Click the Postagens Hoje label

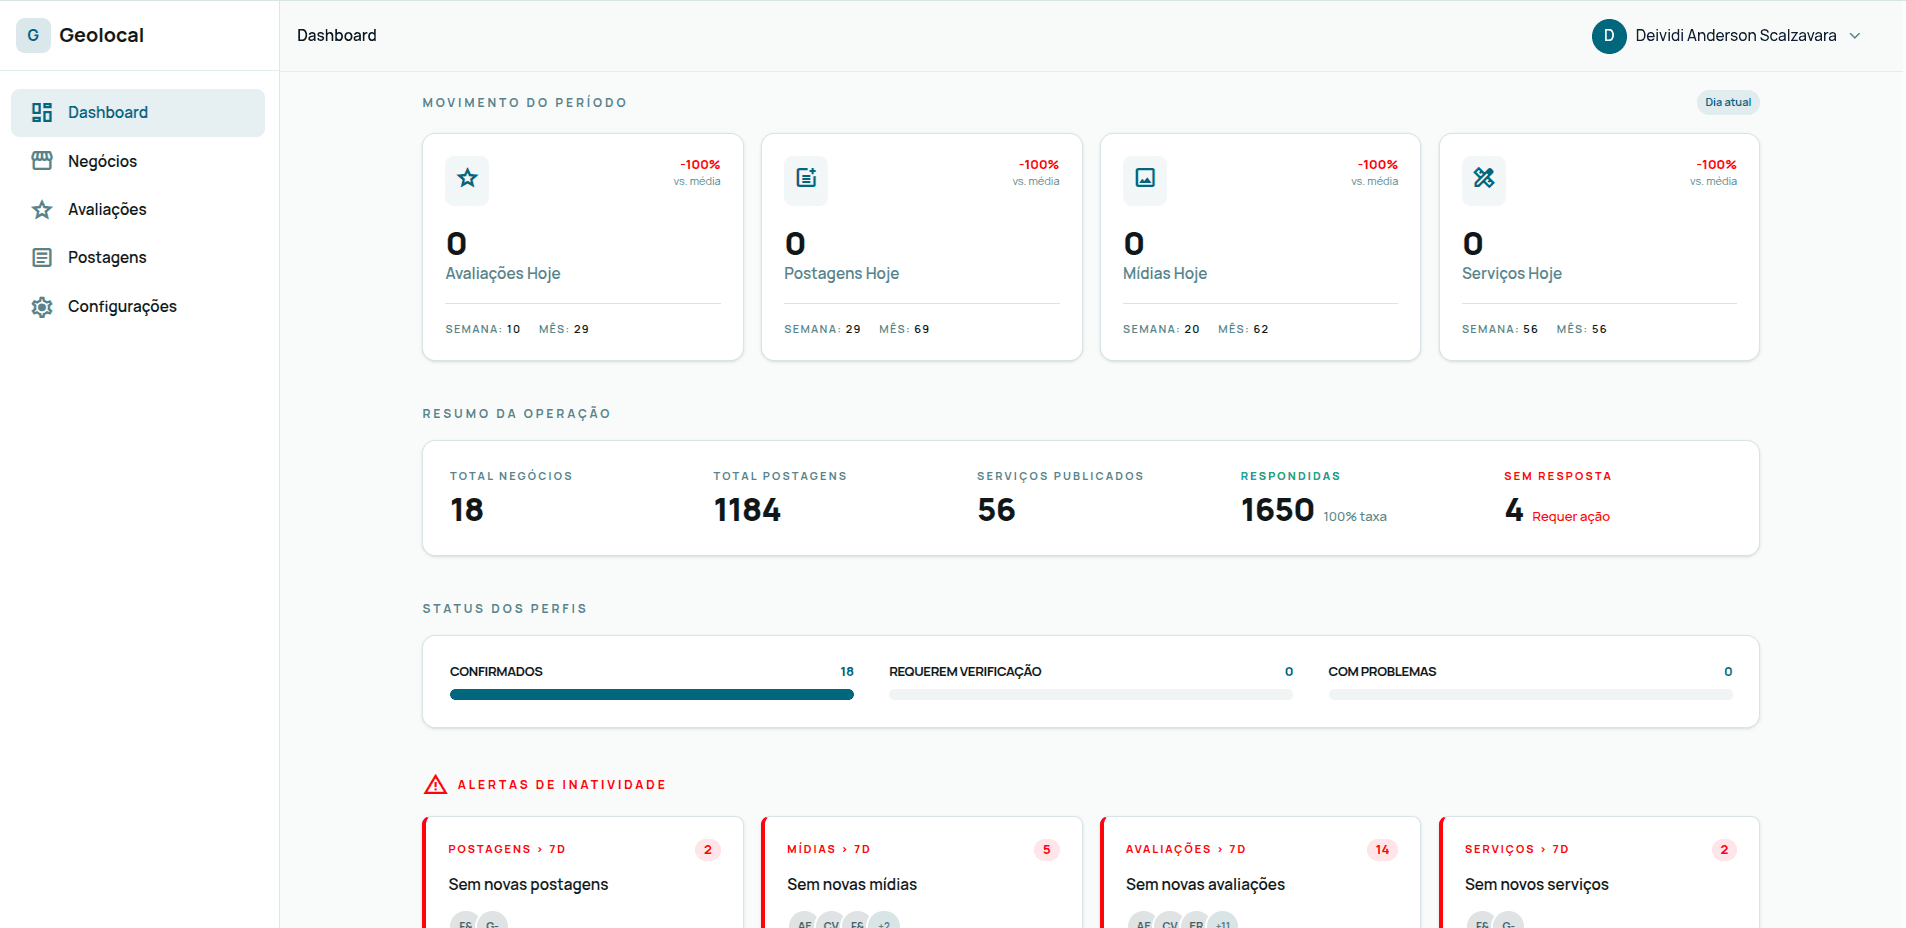(842, 274)
